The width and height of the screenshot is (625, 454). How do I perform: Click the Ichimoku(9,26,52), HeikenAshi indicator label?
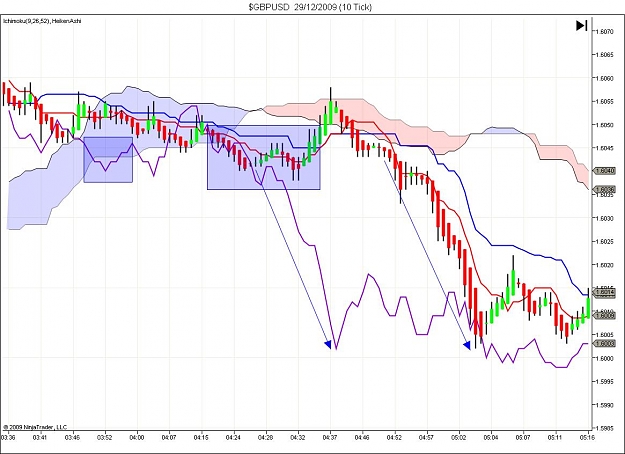[x=42, y=21]
